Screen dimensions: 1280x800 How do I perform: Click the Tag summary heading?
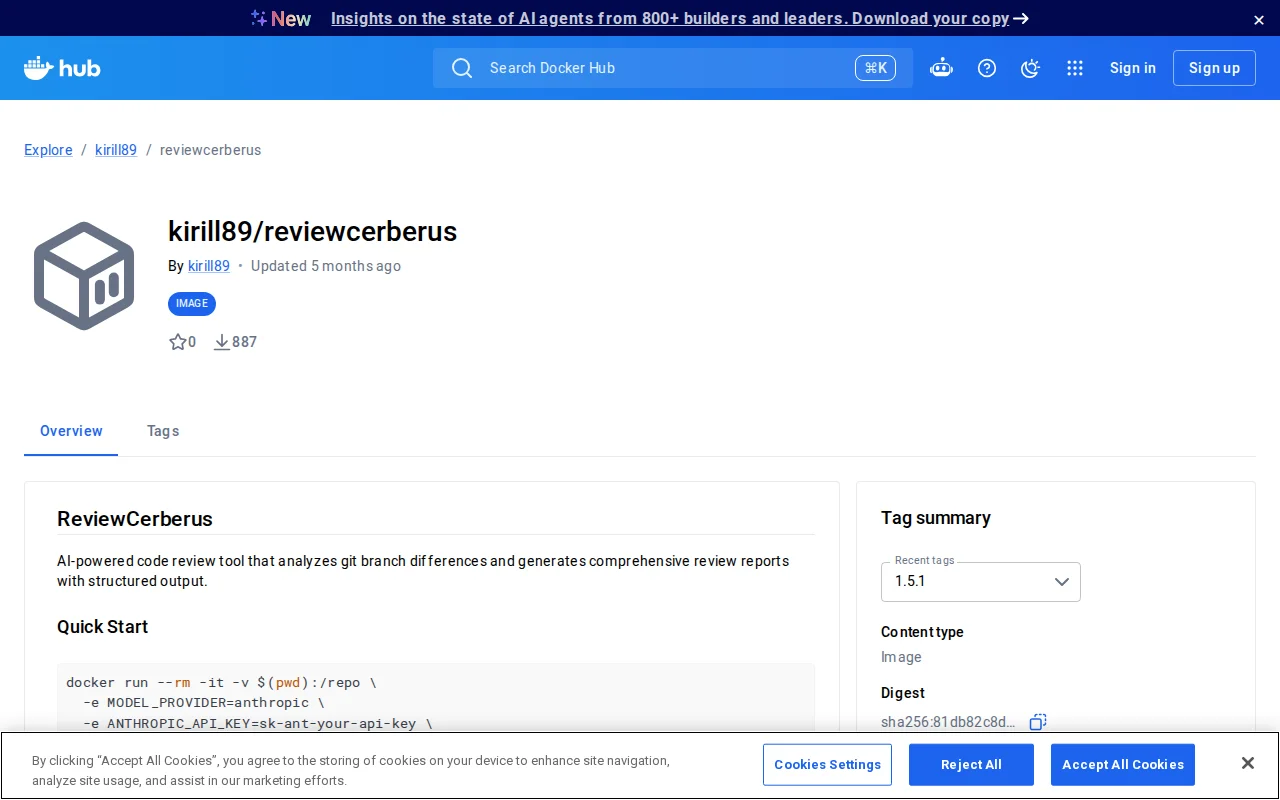coord(936,518)
